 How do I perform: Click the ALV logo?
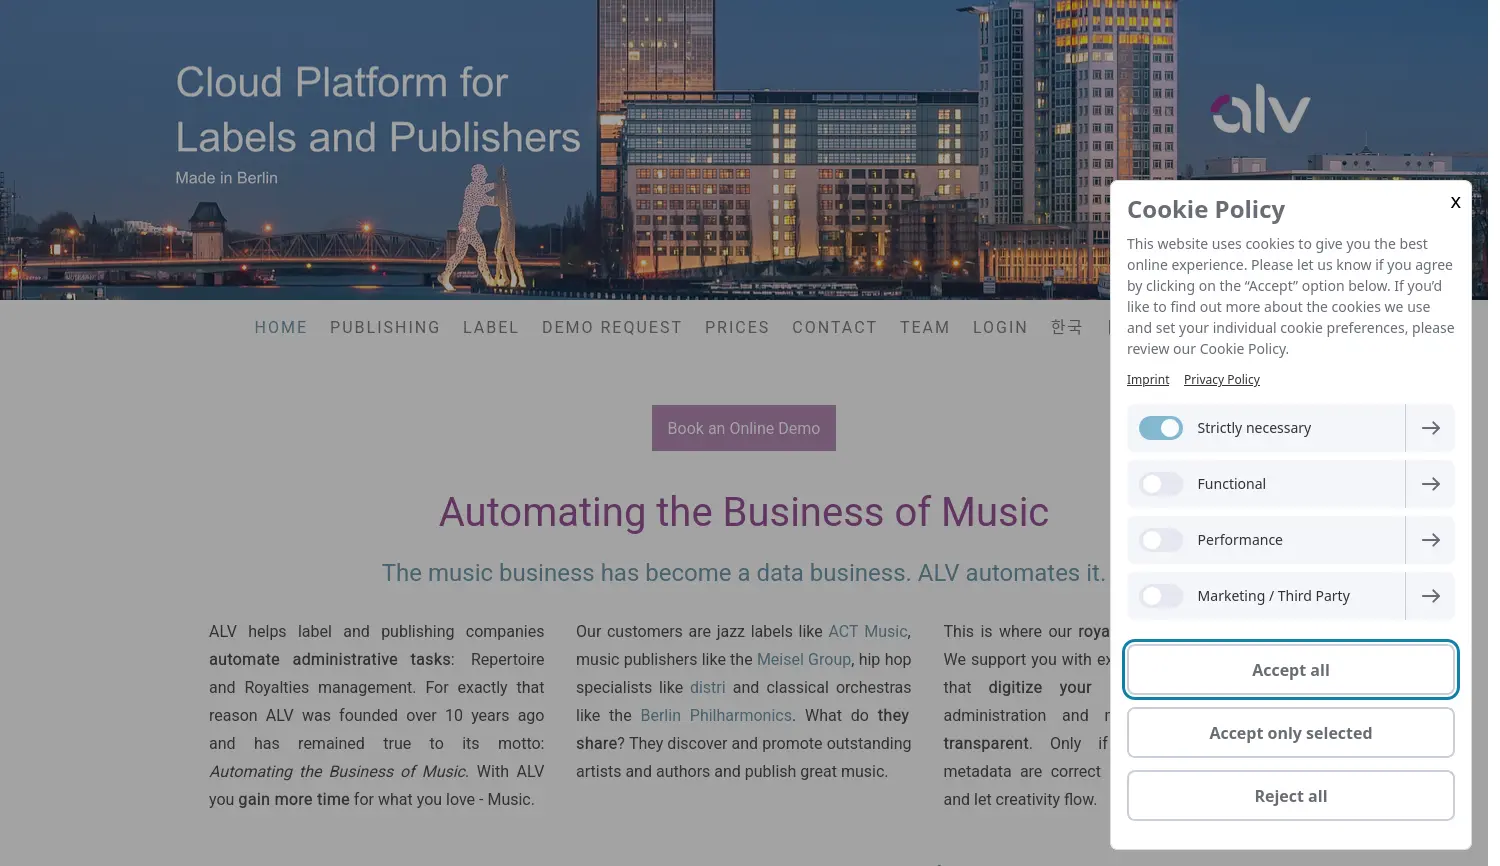(1259, 110)
